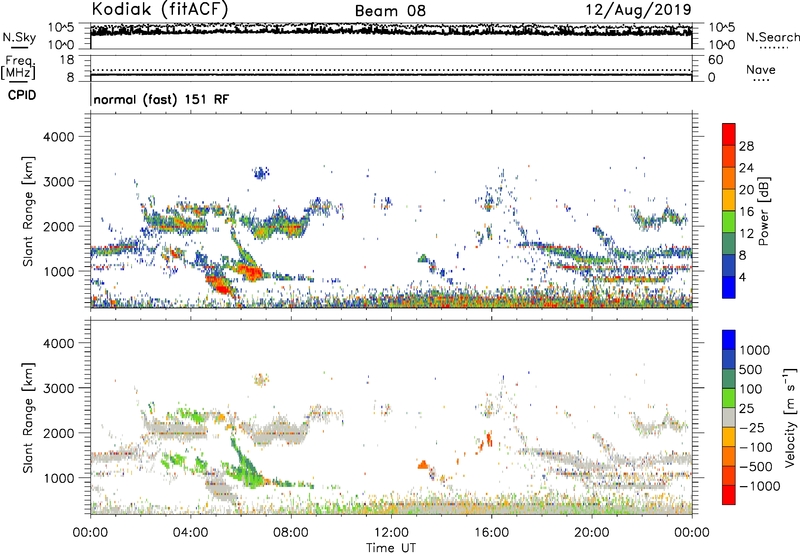Click the 'Nave' legend label
The height and width of the screenshot is (554, 800).
761,69
